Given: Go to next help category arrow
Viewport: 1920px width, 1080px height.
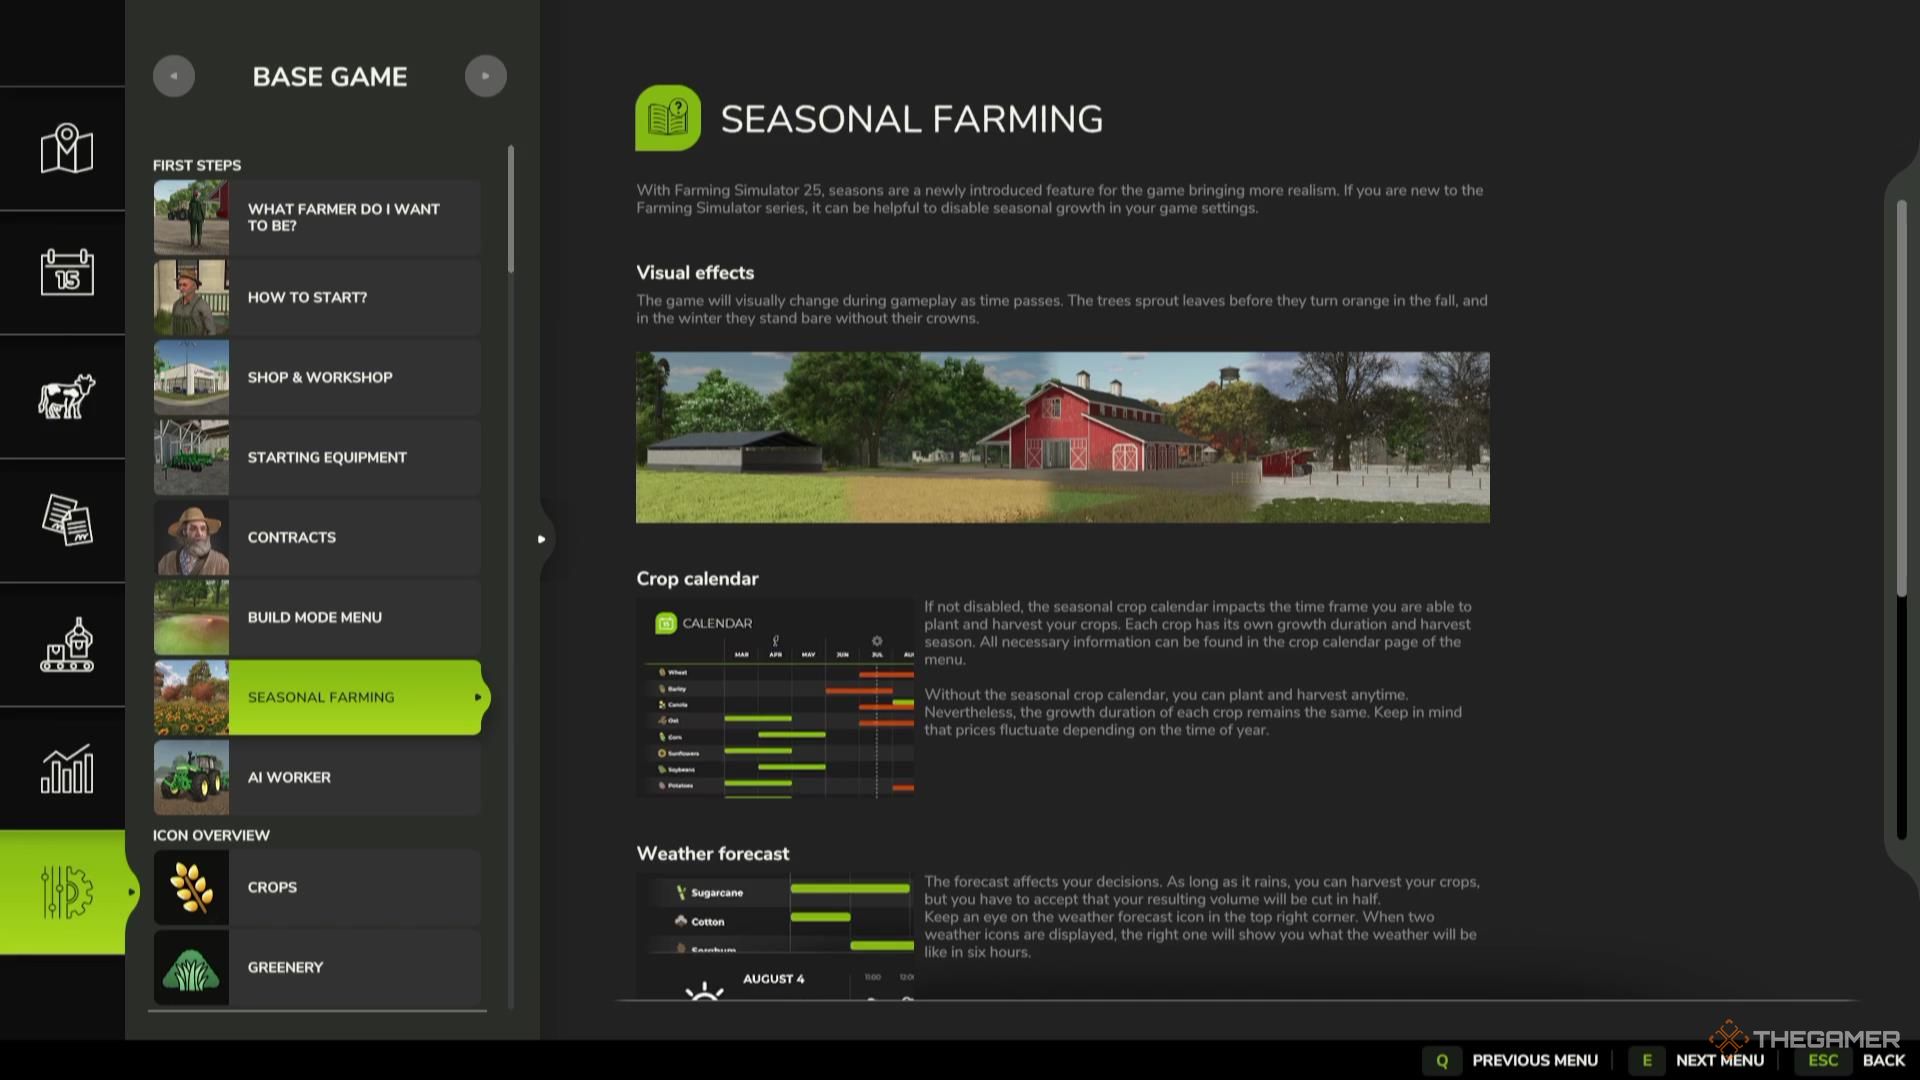Looking at the screenshot, I should [486, 76].
